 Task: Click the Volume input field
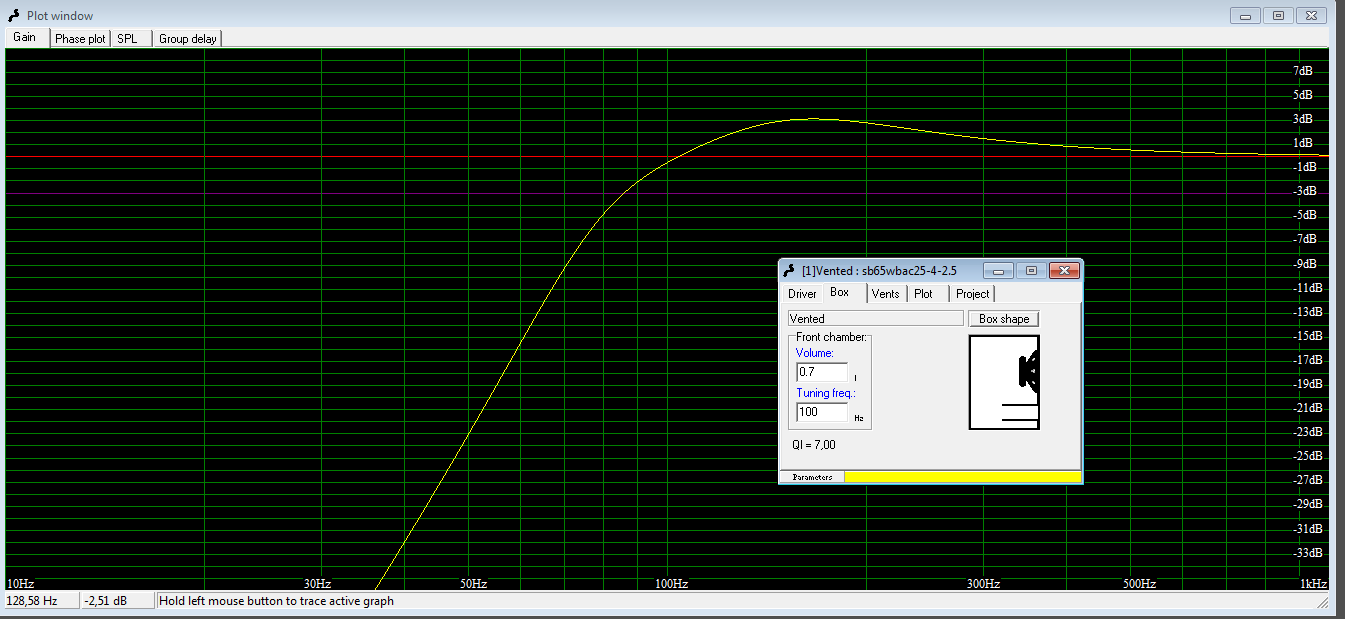pos(821,372)
